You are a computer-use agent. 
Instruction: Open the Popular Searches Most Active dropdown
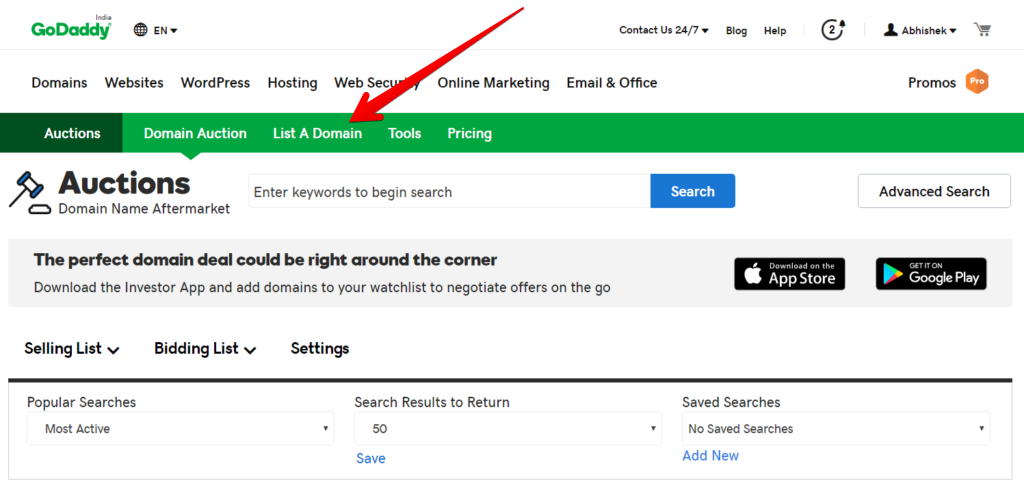181,429
